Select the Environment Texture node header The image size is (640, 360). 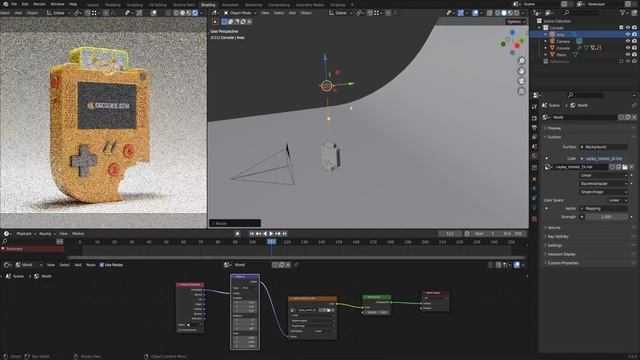click(312, 298)
